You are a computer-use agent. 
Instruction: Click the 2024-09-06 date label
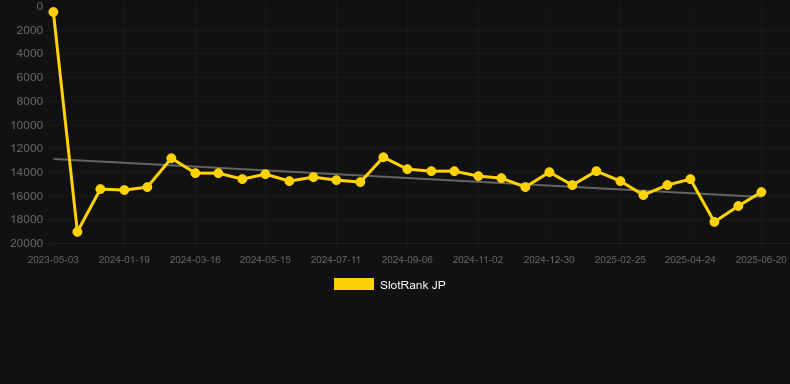(x=407, y=260)
